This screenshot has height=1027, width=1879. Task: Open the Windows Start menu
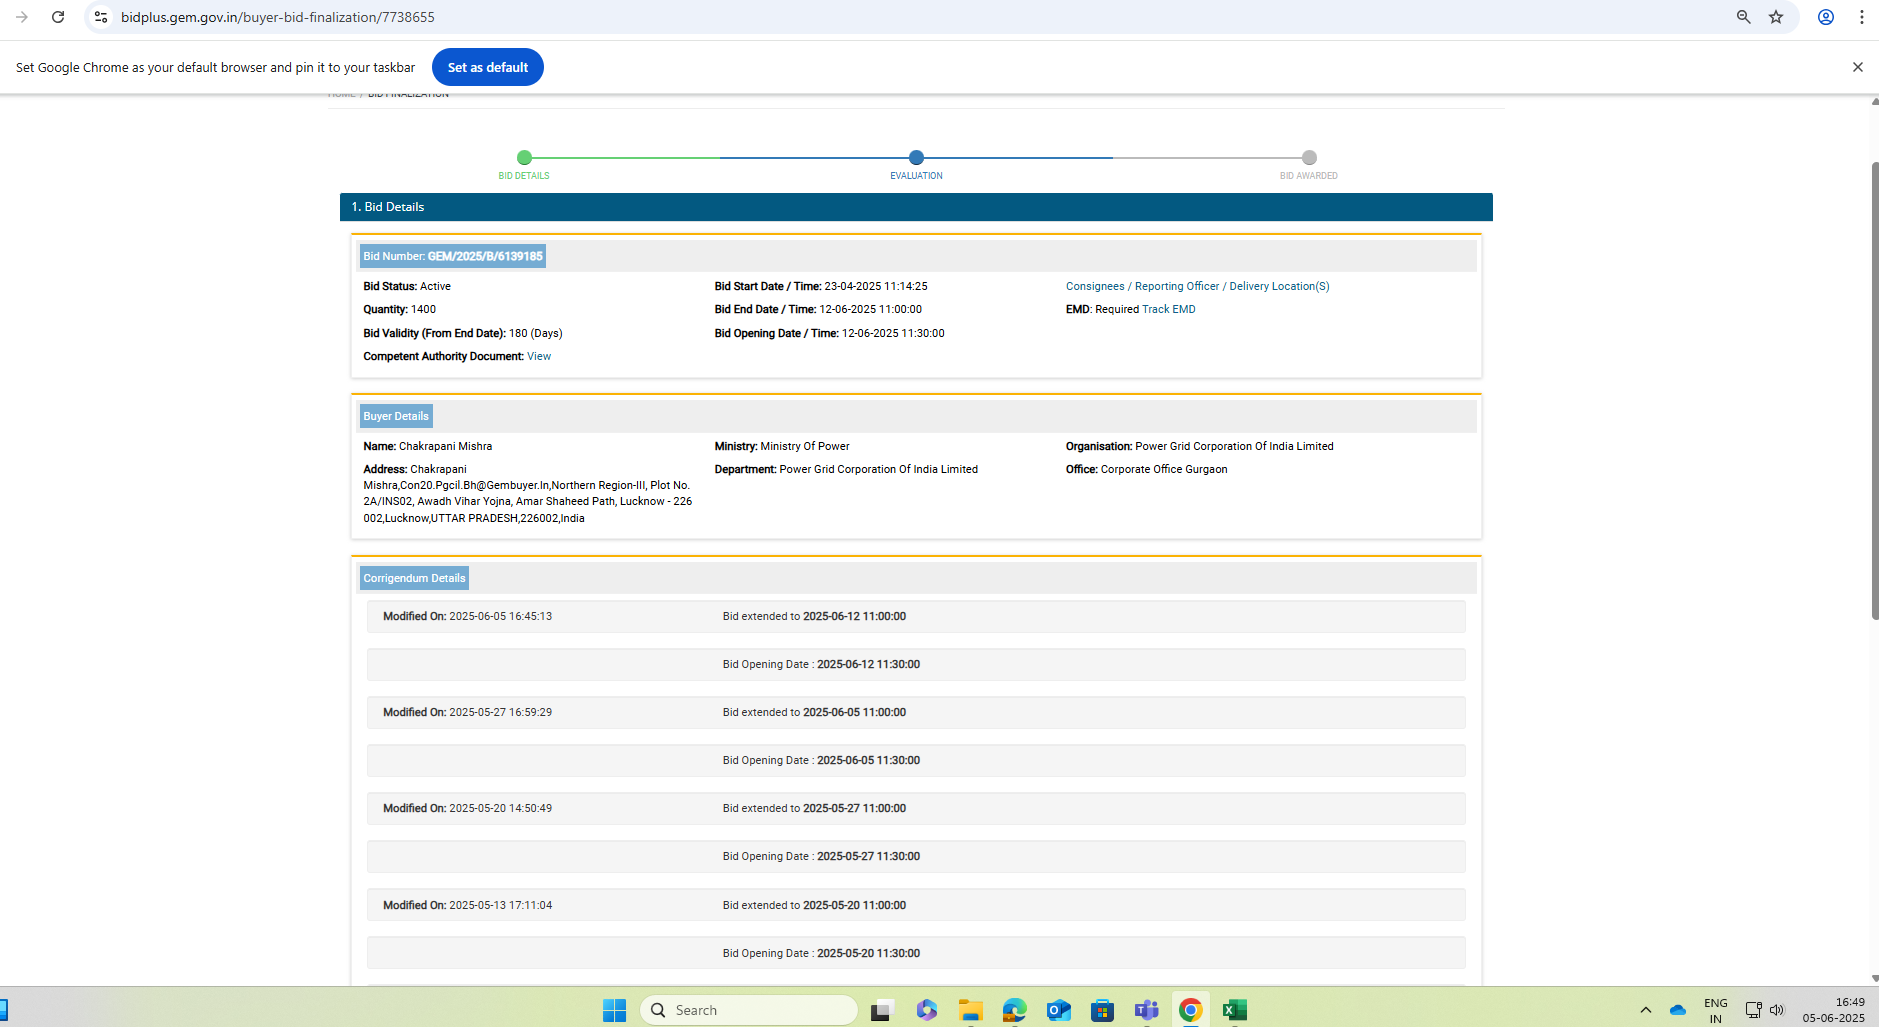(x=614, y=1010)
